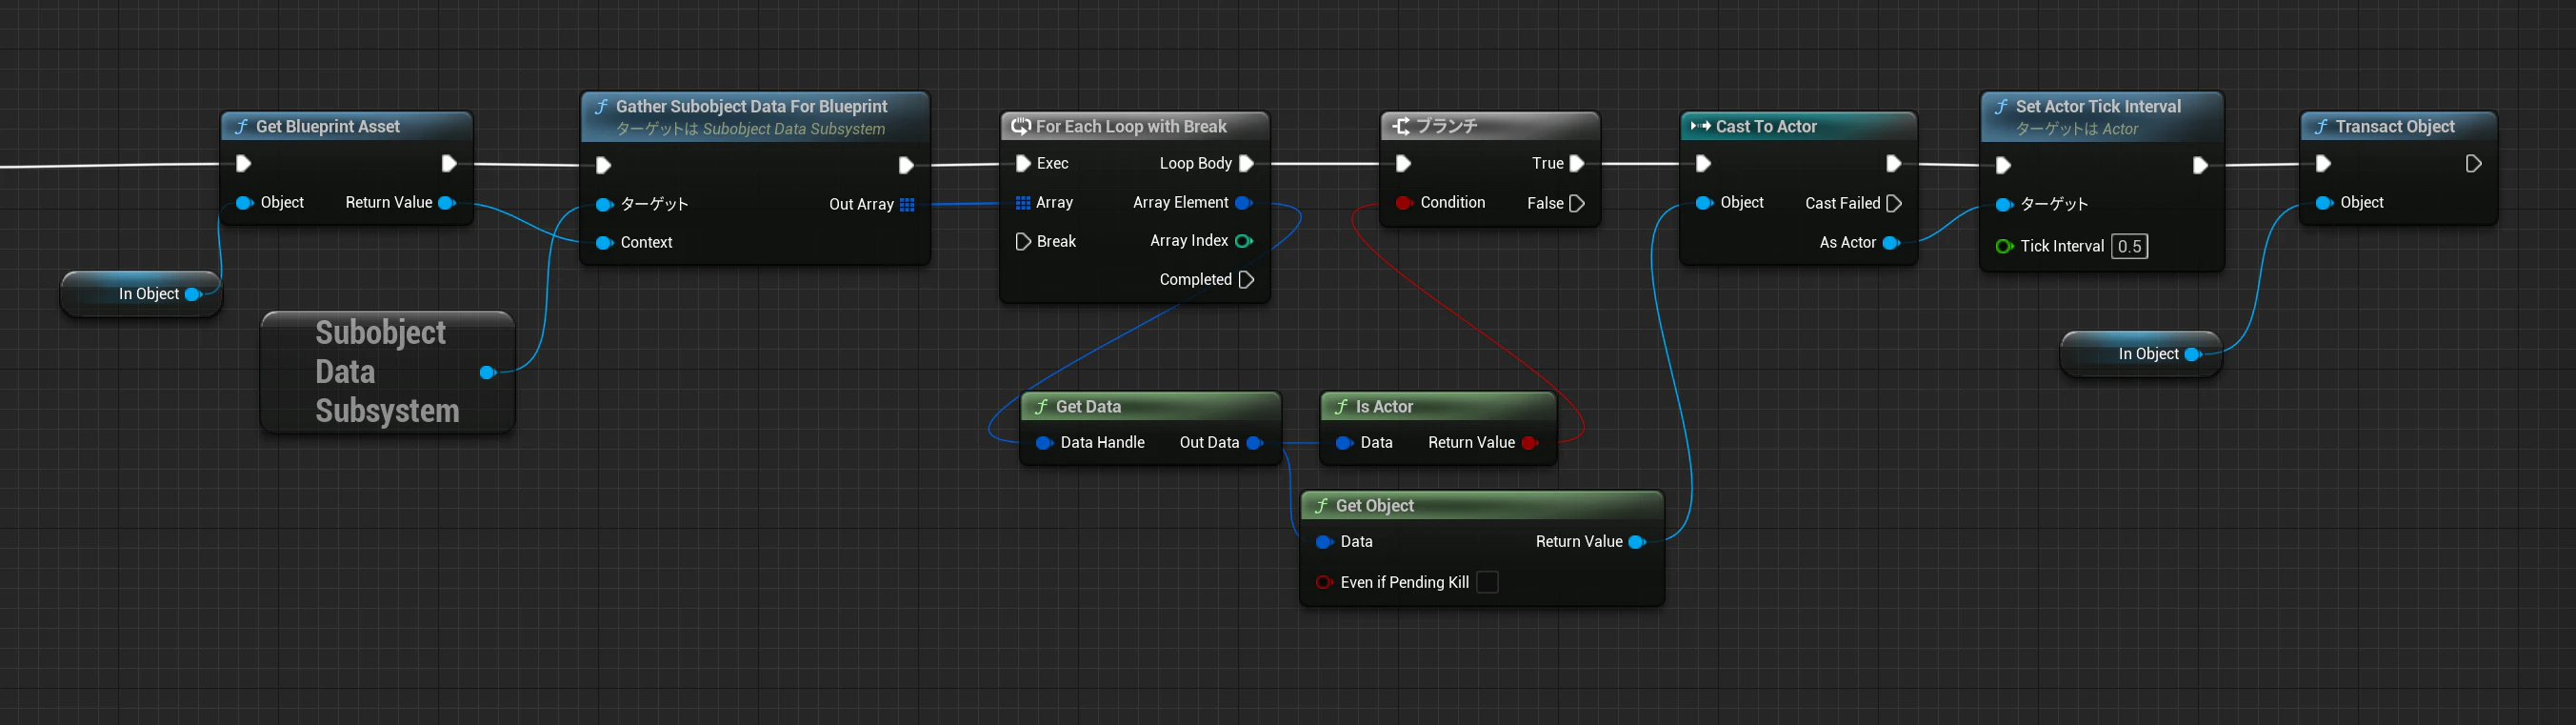Click Return Value pin on Is Actor node

1530,443
